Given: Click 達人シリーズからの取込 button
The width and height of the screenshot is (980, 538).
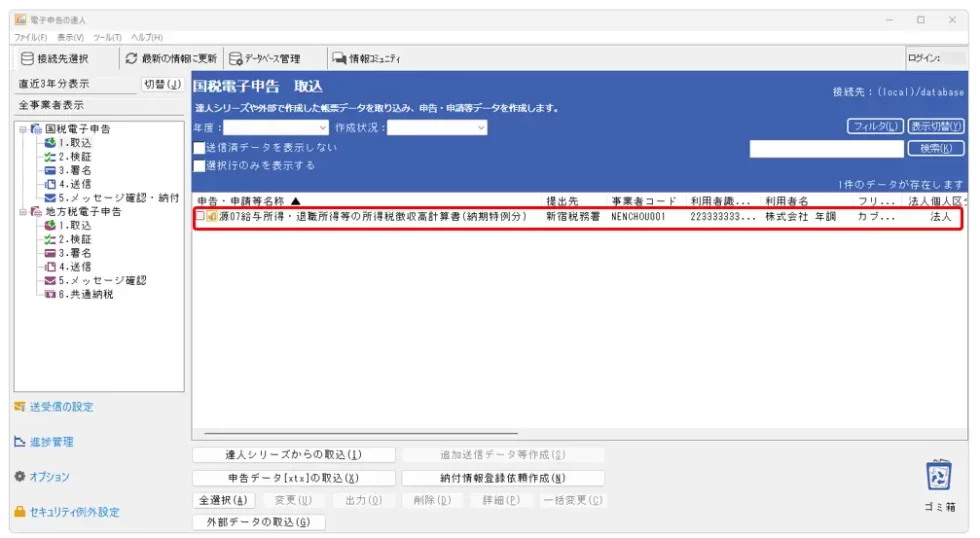Looking at the screenshot, I should pyautogui.click(x=293, y=455).
